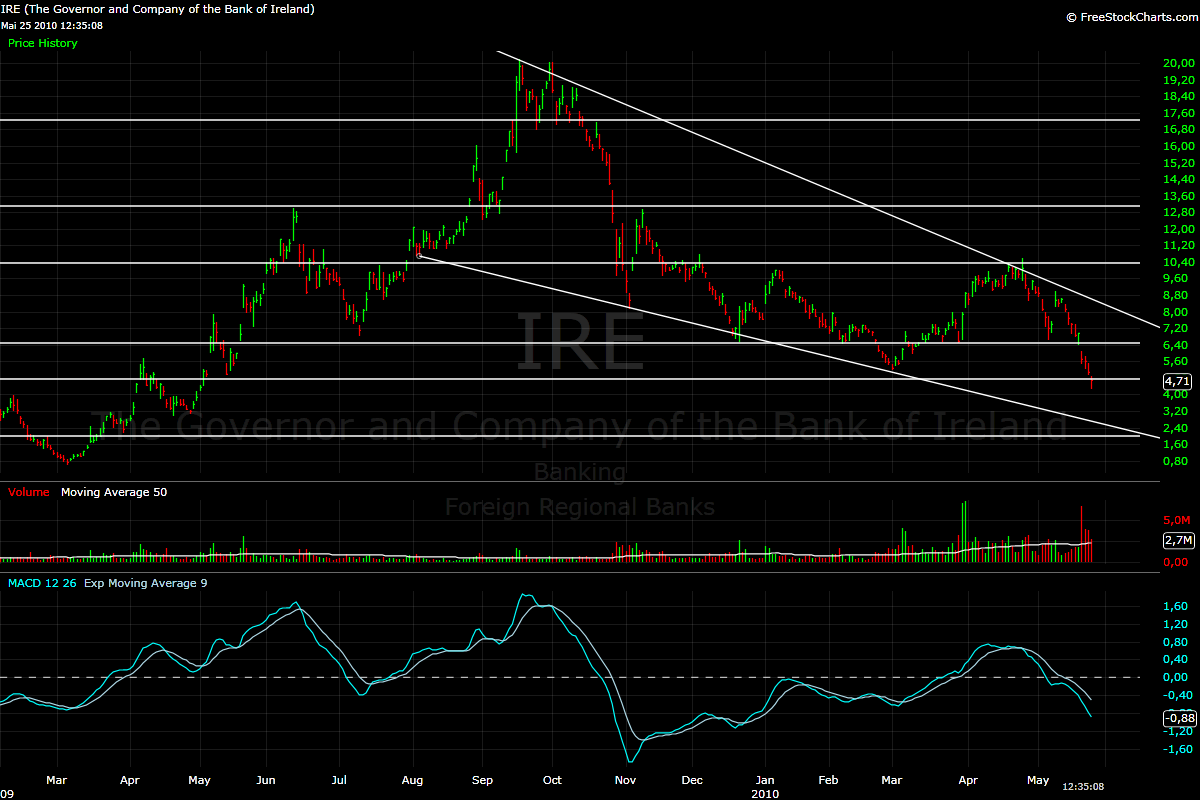The height and width of the screenshot is (800, 1200).
Task: Click the Jan month label on time axis
Action: coord(765,779)
